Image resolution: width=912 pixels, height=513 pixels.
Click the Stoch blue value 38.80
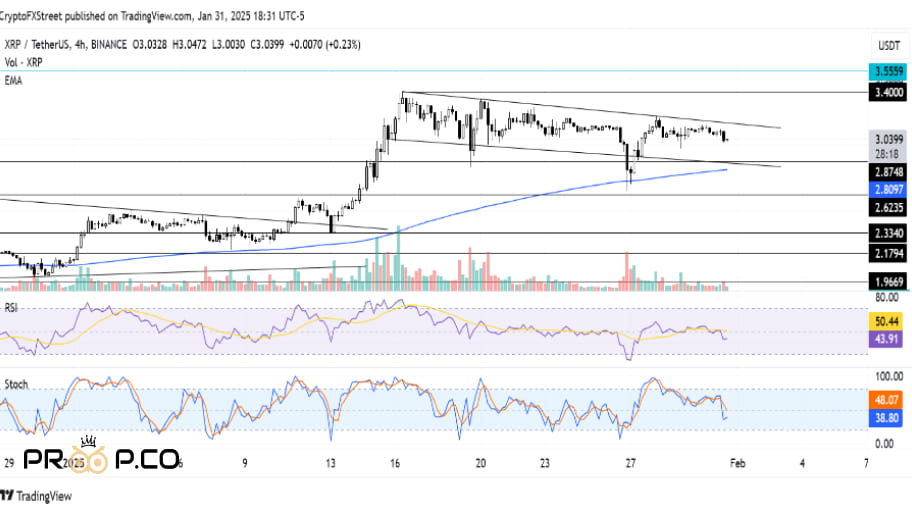(886, 418)
